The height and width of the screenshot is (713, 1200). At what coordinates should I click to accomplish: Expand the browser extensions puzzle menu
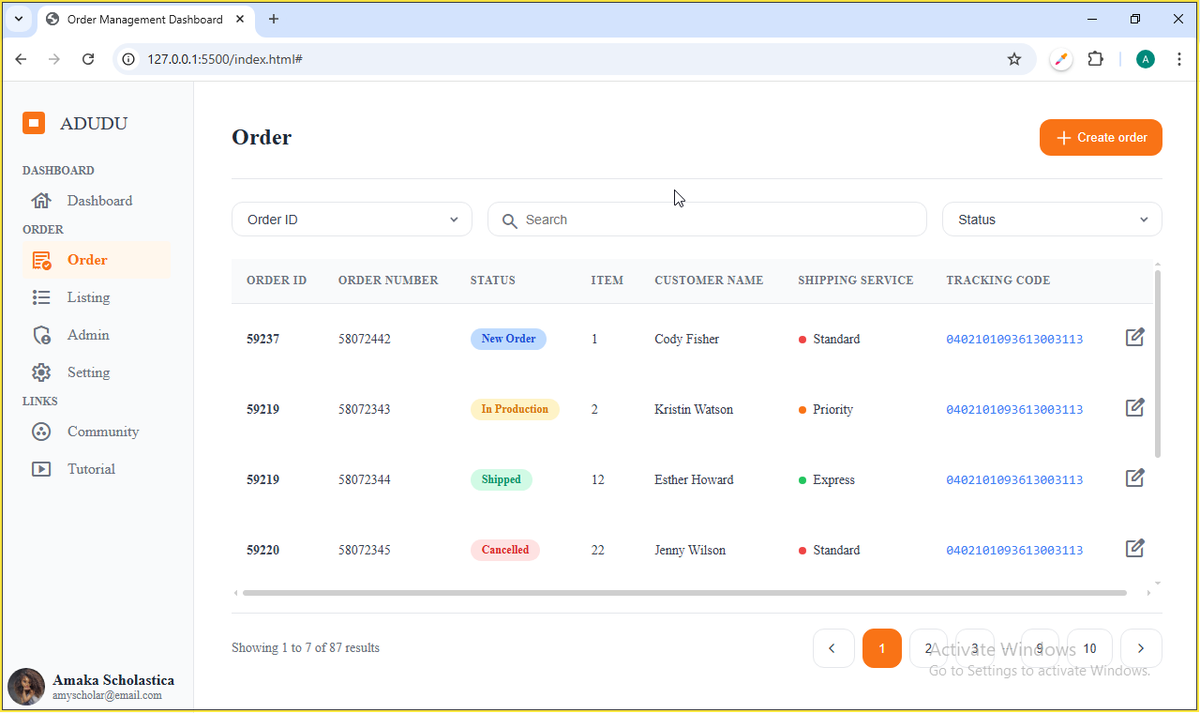point(1095,59)
